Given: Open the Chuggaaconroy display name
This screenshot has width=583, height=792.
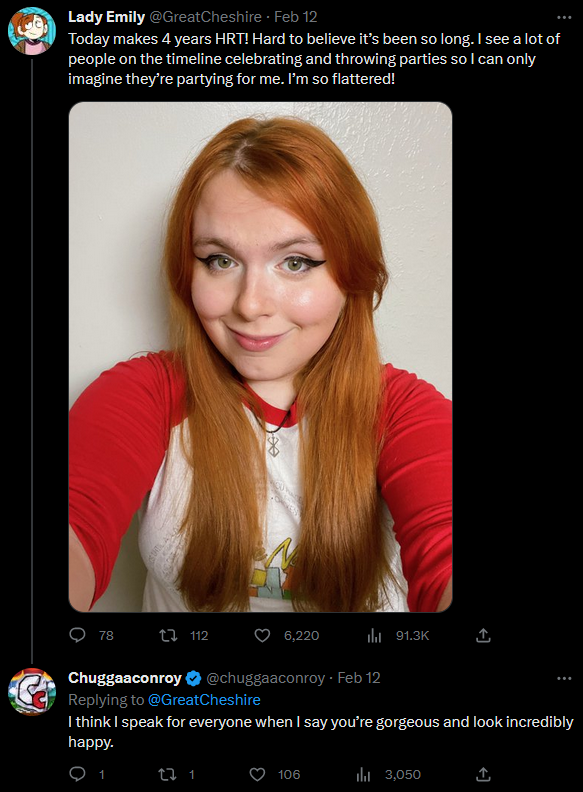Looking at the screenshot, I should (125, 677).
